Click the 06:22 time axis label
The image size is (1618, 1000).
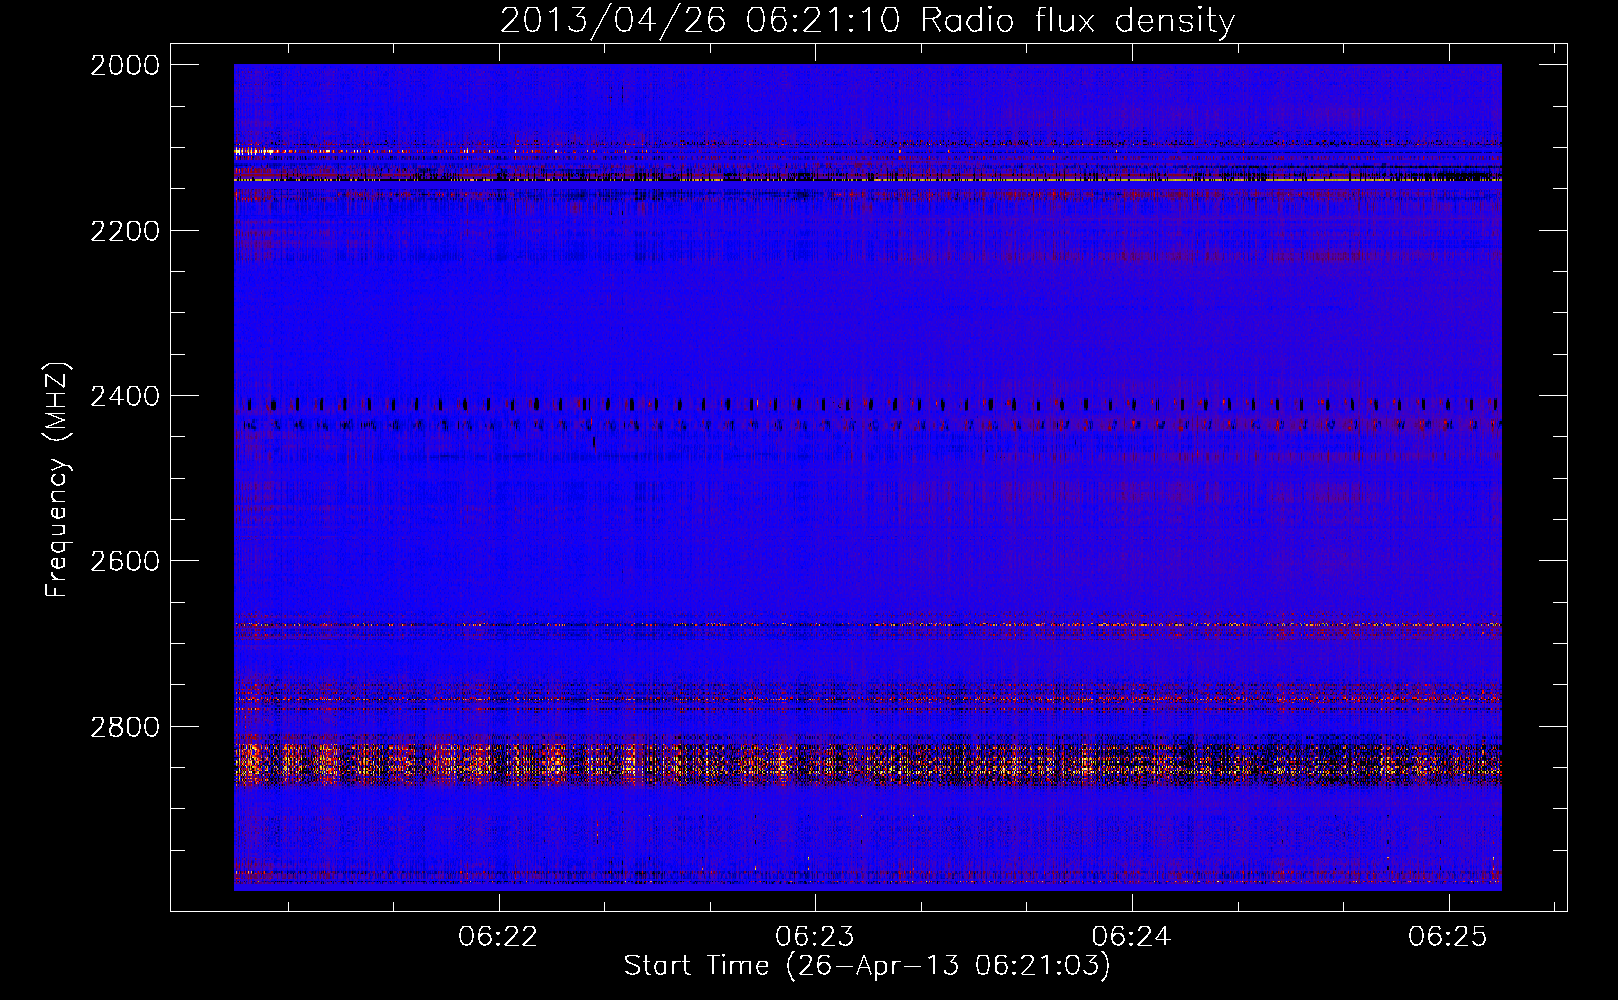tap(498, 937)
